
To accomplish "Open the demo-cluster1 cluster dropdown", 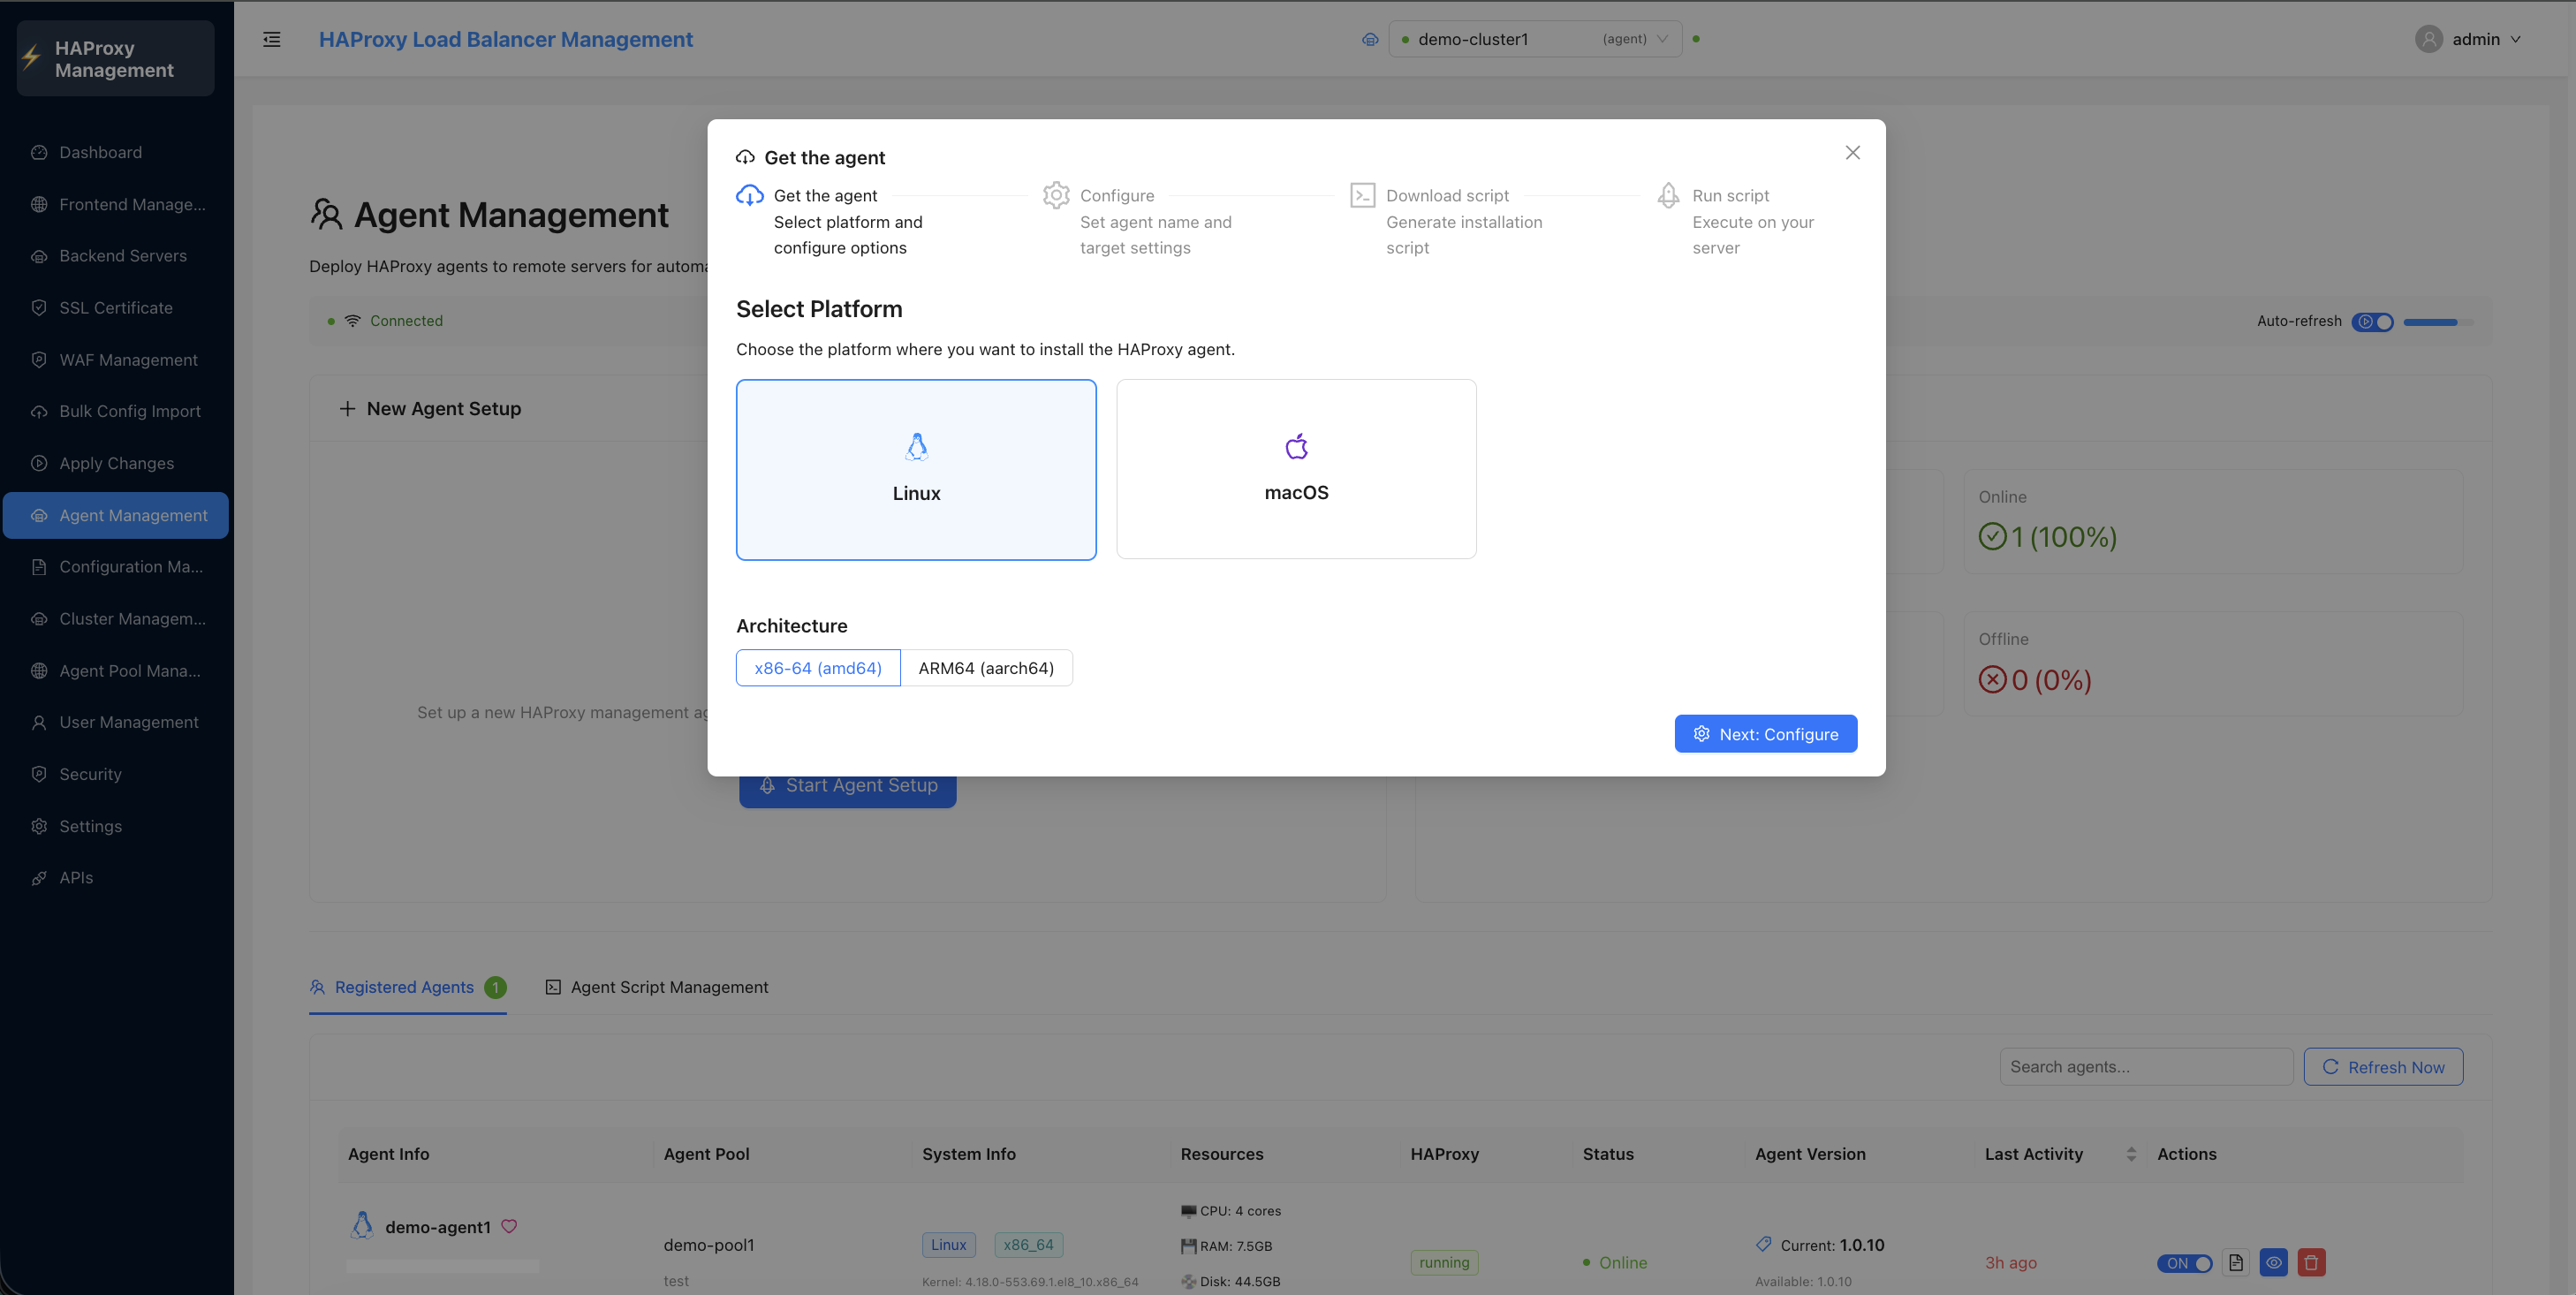I will click(x=1535, y=39).
